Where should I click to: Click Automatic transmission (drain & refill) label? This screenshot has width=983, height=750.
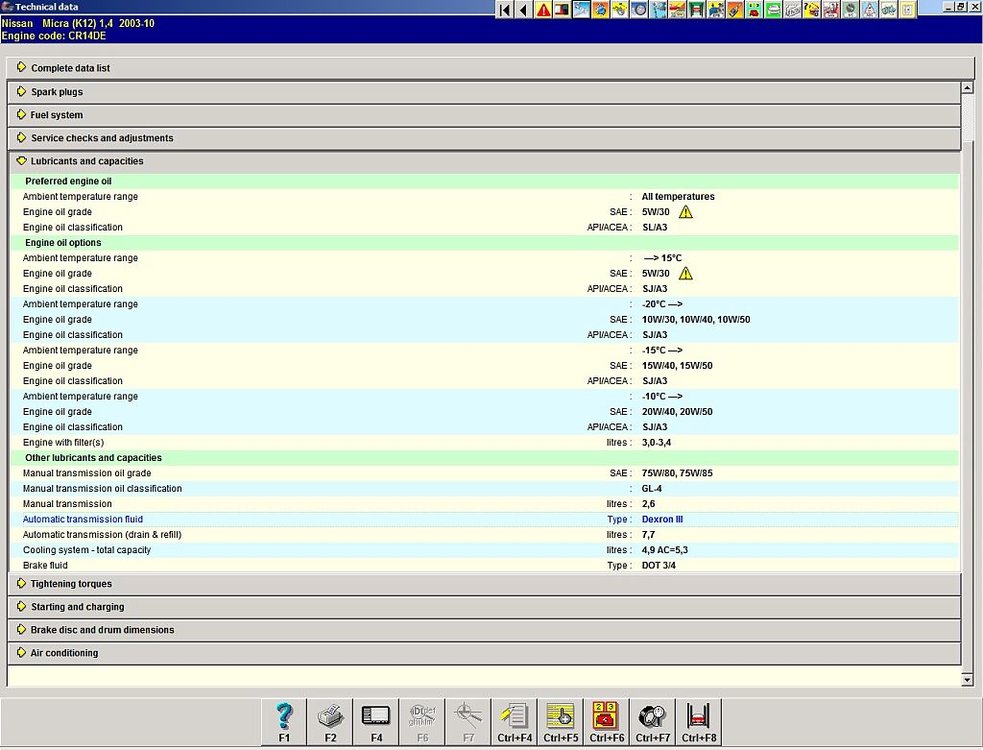coord(102,534)
